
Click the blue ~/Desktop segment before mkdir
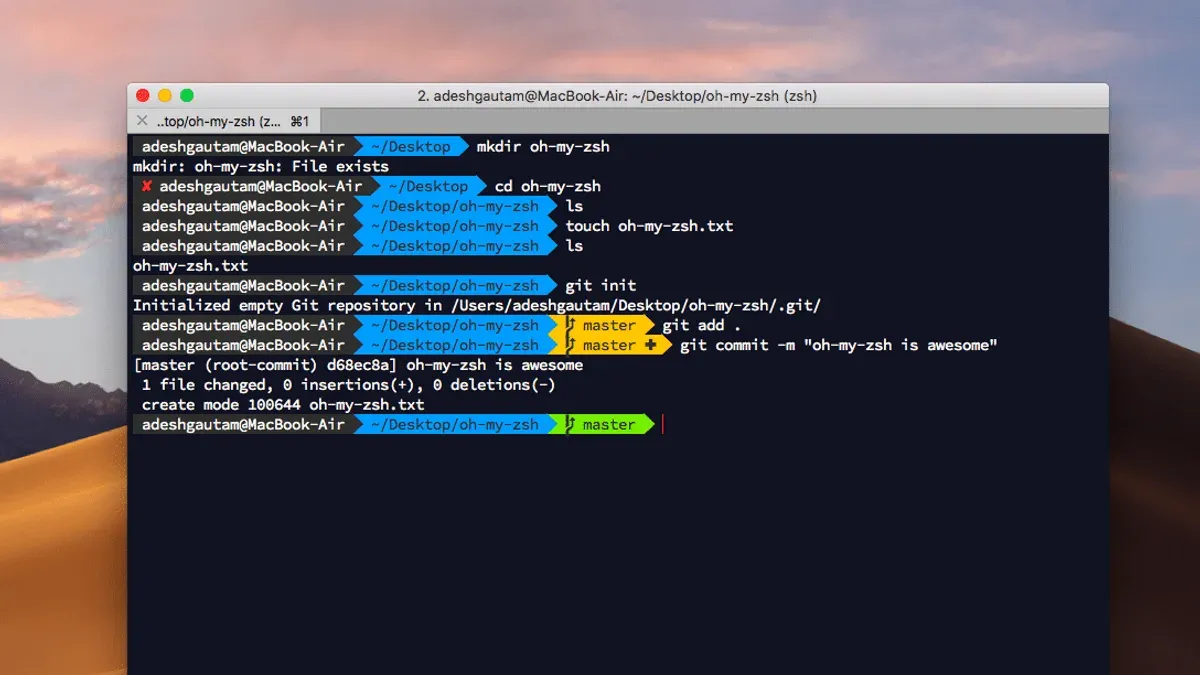pyautogui.click(x=411, y=147)
